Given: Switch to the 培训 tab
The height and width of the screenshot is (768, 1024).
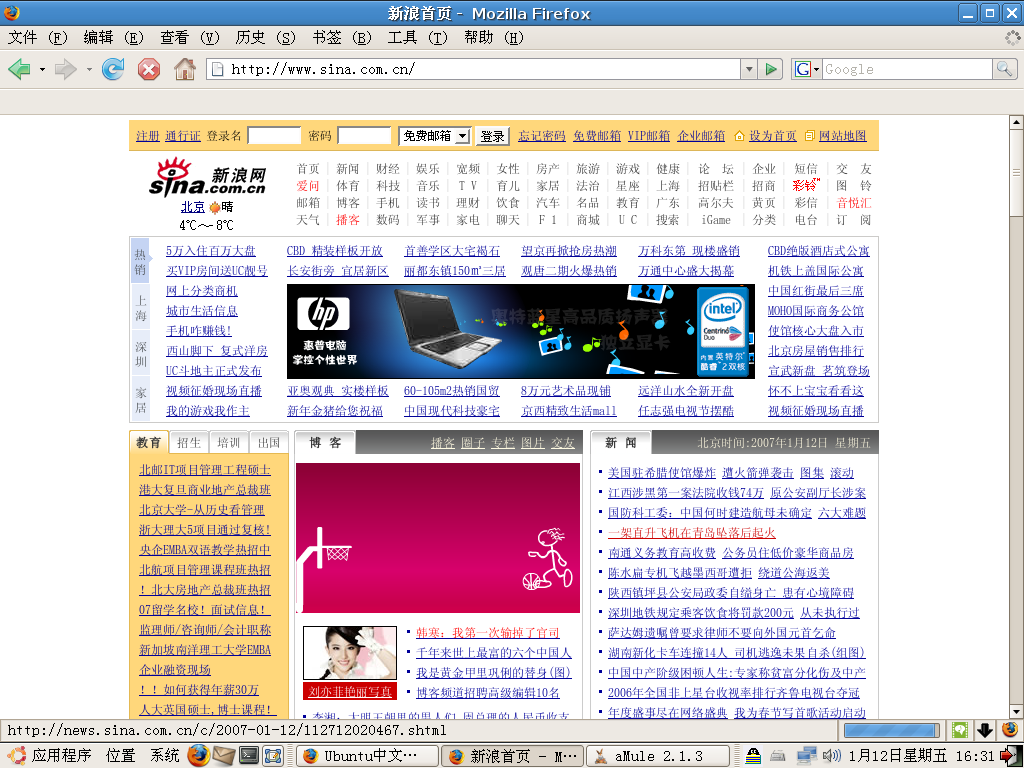Looking at the screenshot, I should point(229,443).
